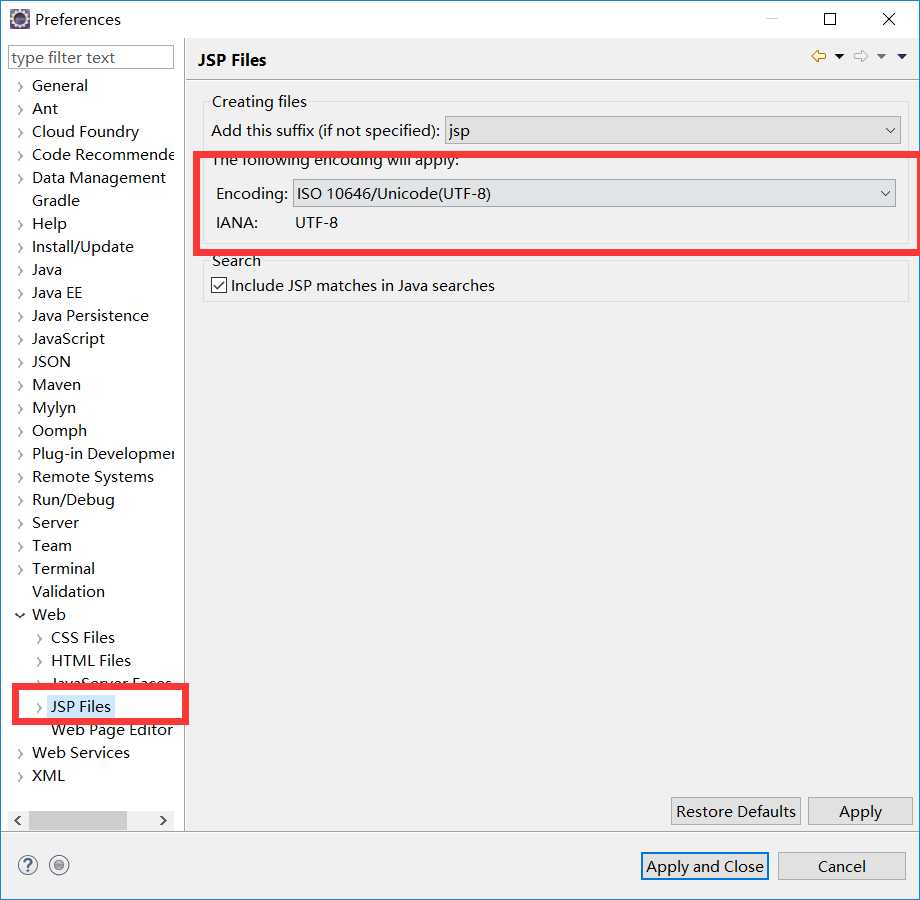Click the tree scroll left arrow
This screenshot has width=920, height=900.
point(18,820)
